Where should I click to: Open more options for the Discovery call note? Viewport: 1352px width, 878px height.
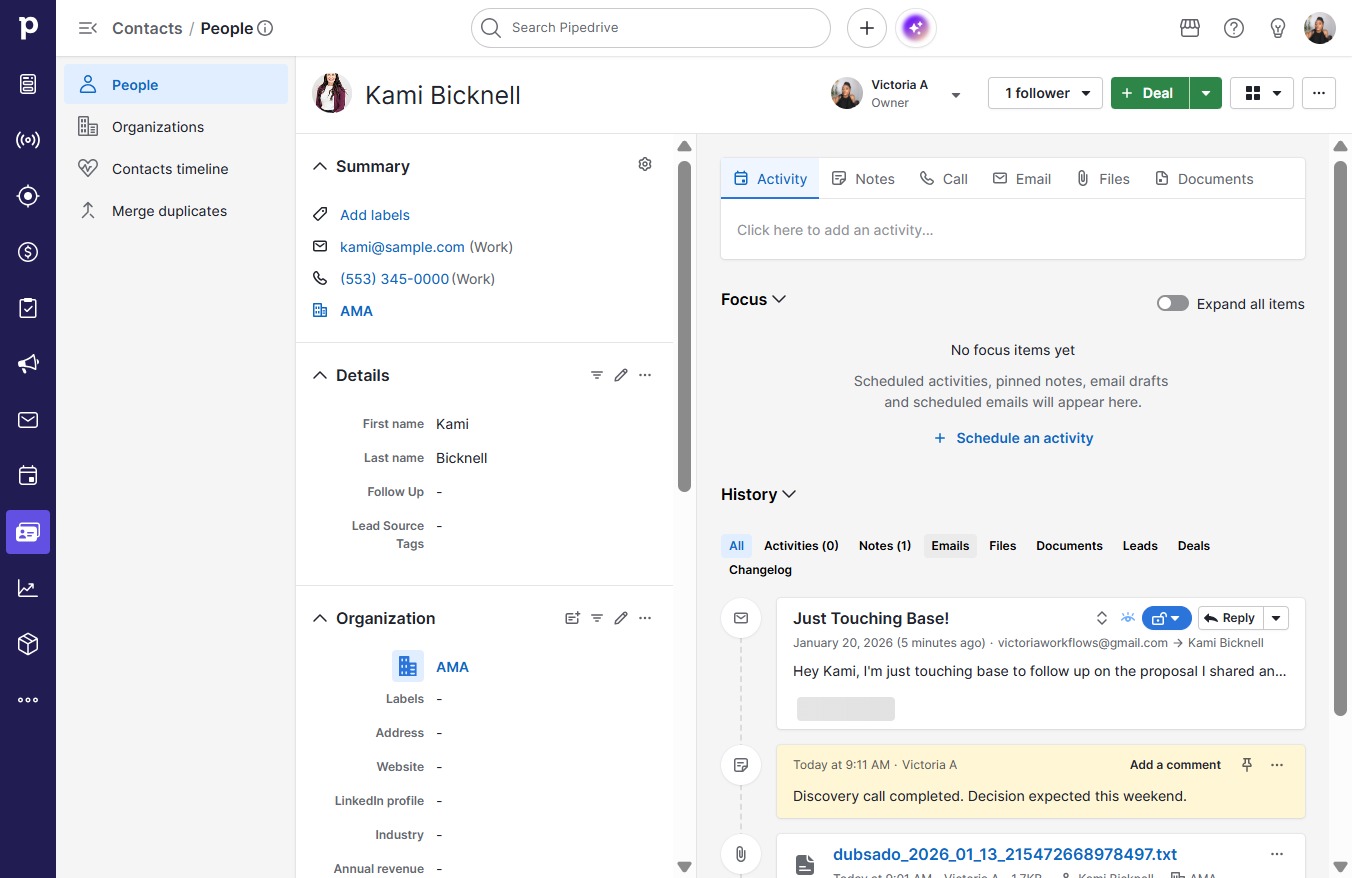tap(1277, 765)
